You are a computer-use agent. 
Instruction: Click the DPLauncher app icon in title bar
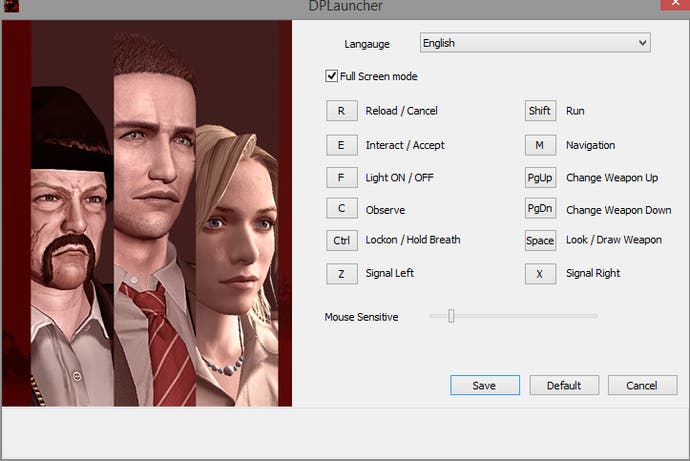[x=11, y=5]
